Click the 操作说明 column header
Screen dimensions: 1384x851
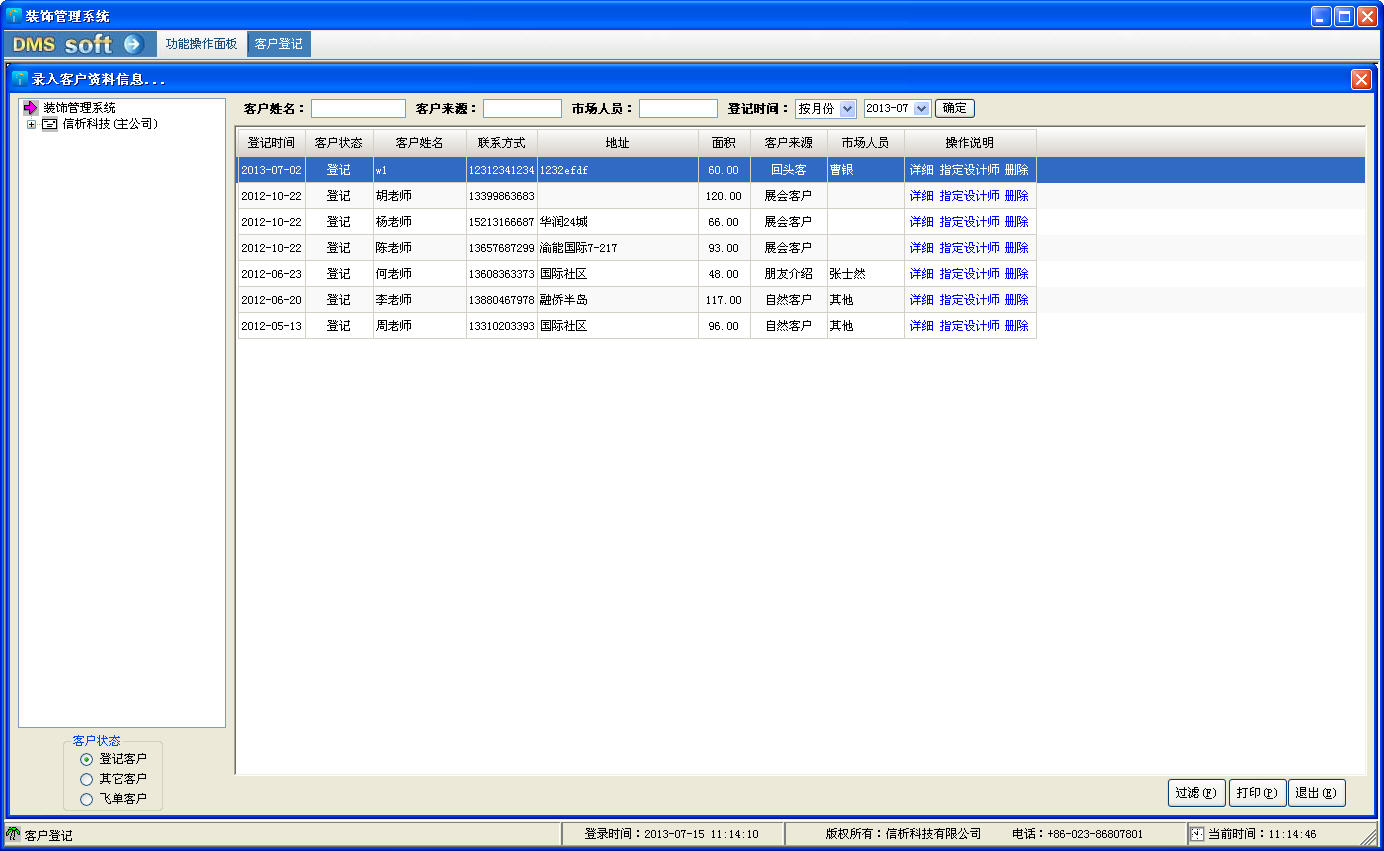point(970,143)
